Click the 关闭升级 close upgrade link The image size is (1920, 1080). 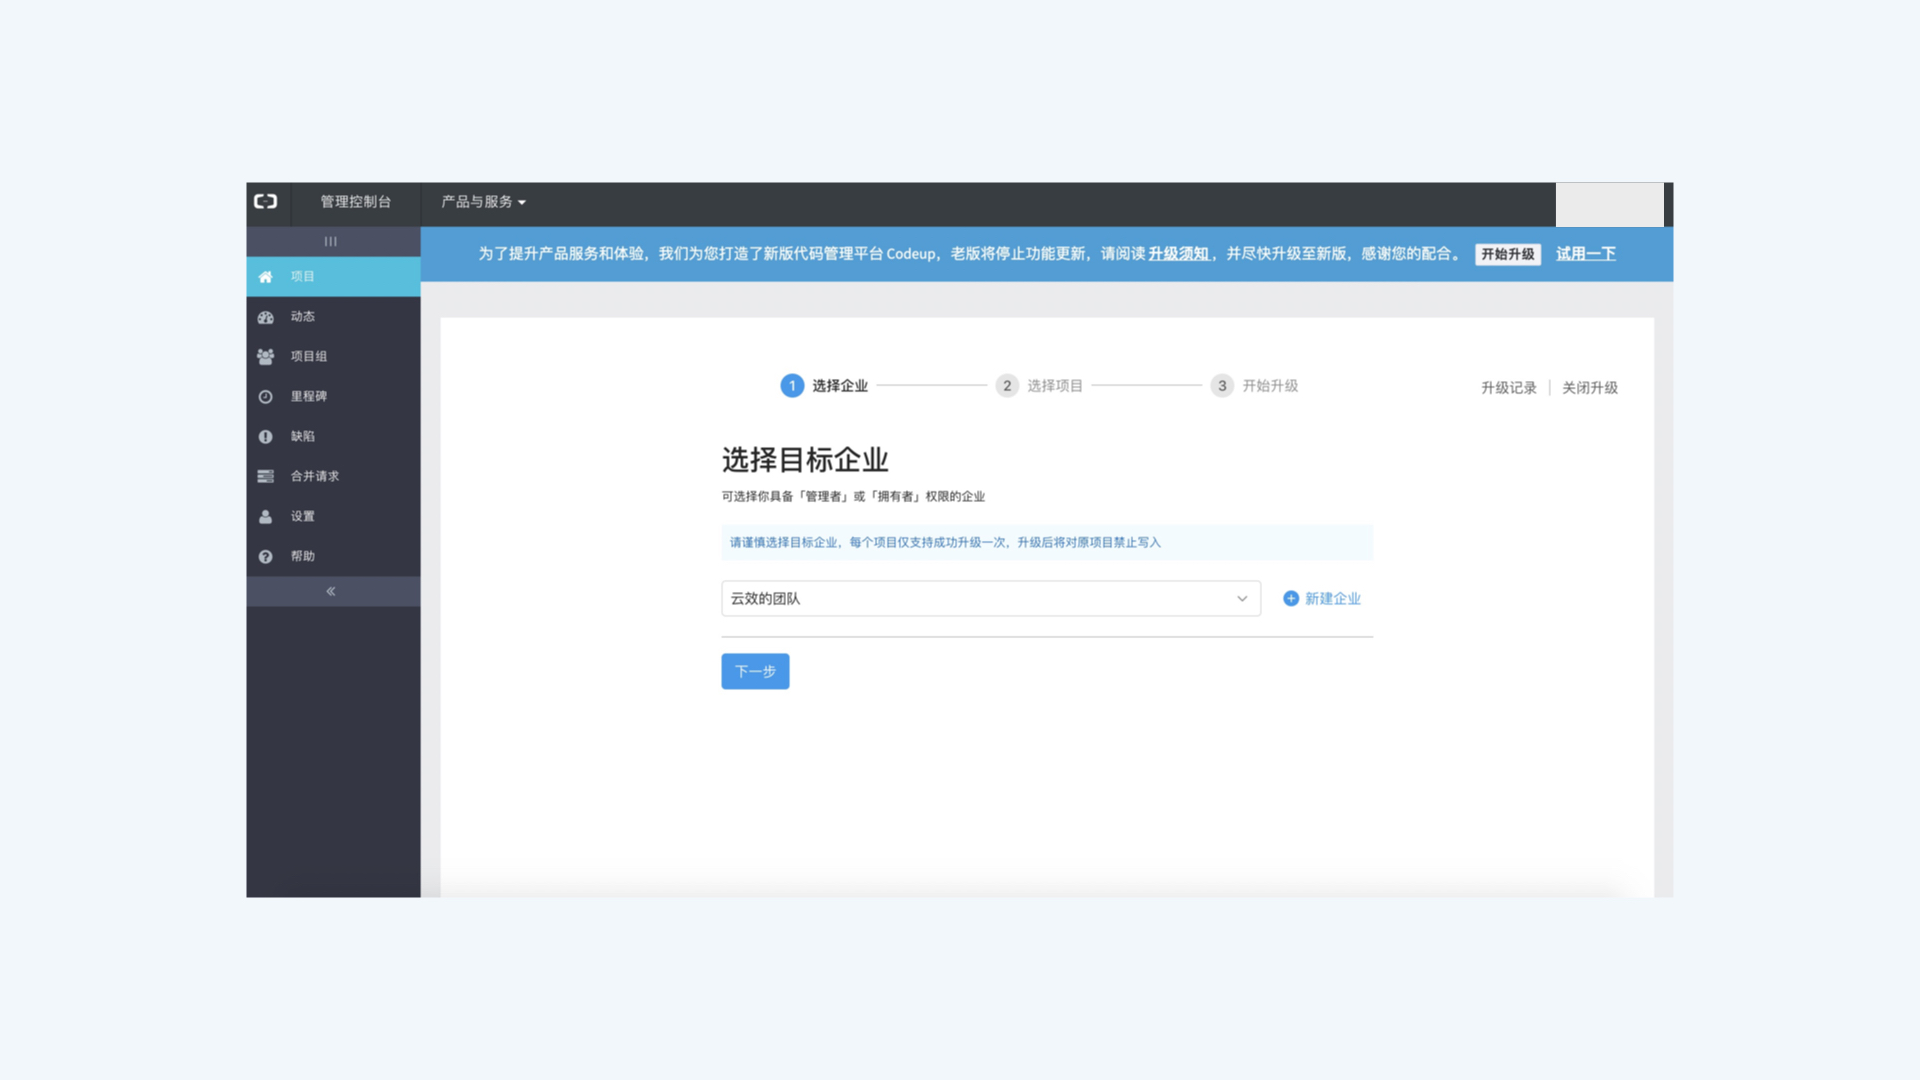[1590, 386]
